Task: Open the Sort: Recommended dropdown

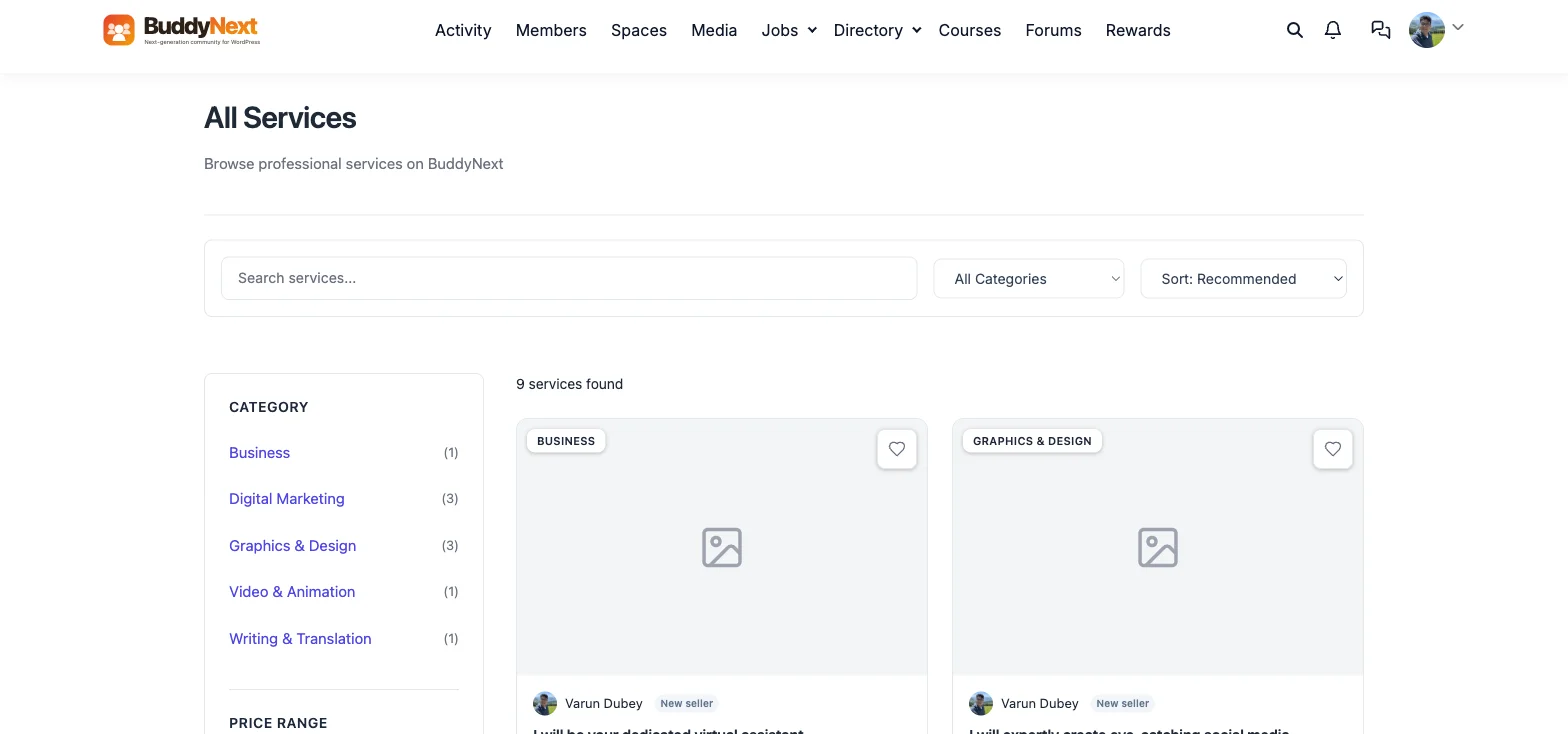Action: point(1244,279)
